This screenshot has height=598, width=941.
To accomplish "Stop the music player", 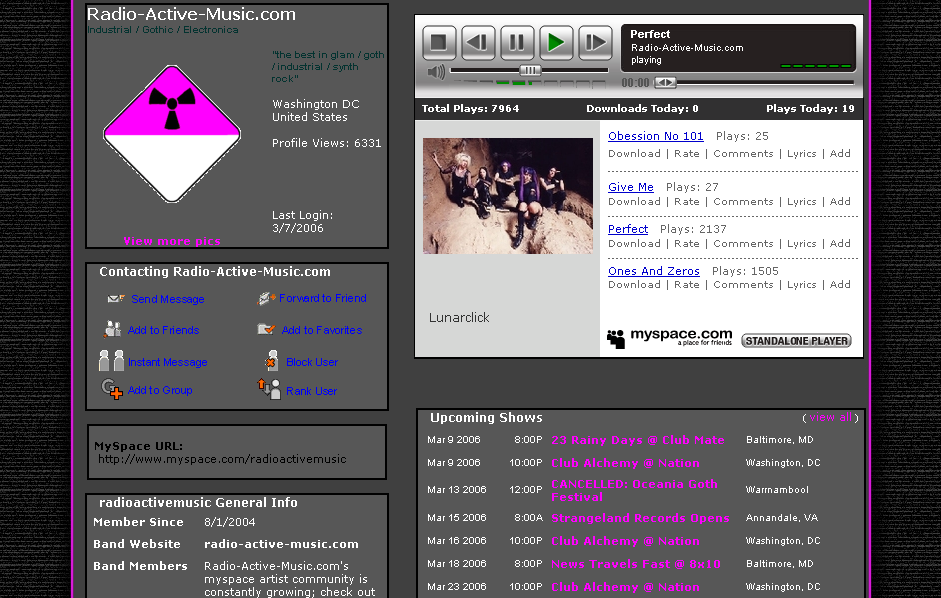I will (439, 42).
